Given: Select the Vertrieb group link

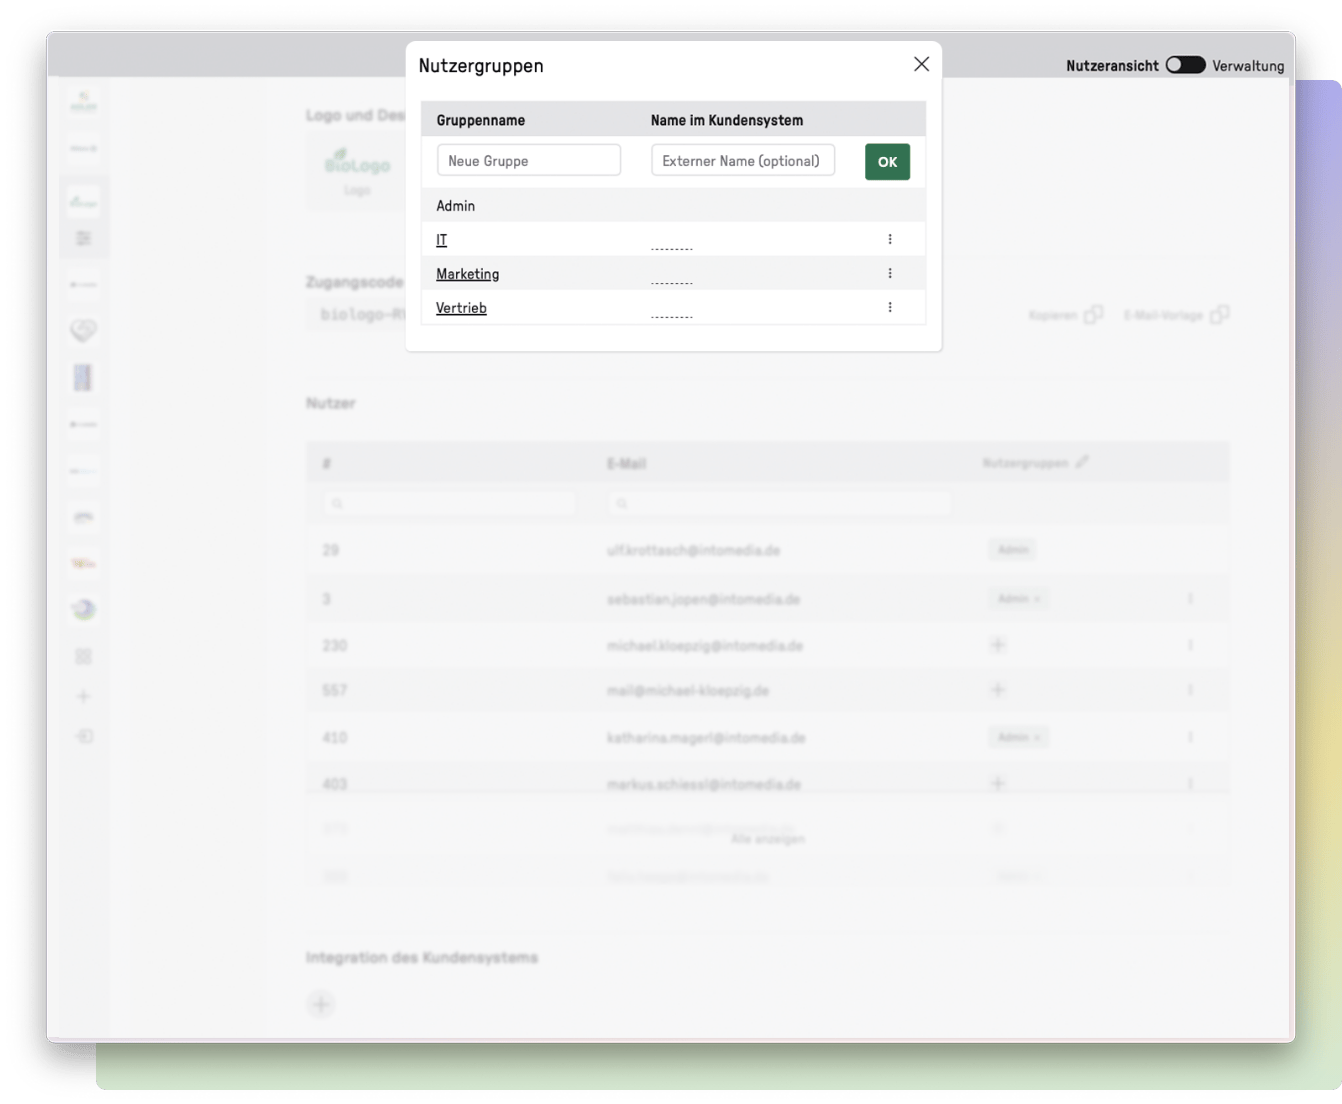Looking at the screenshot, I should [x=461, y=308].
